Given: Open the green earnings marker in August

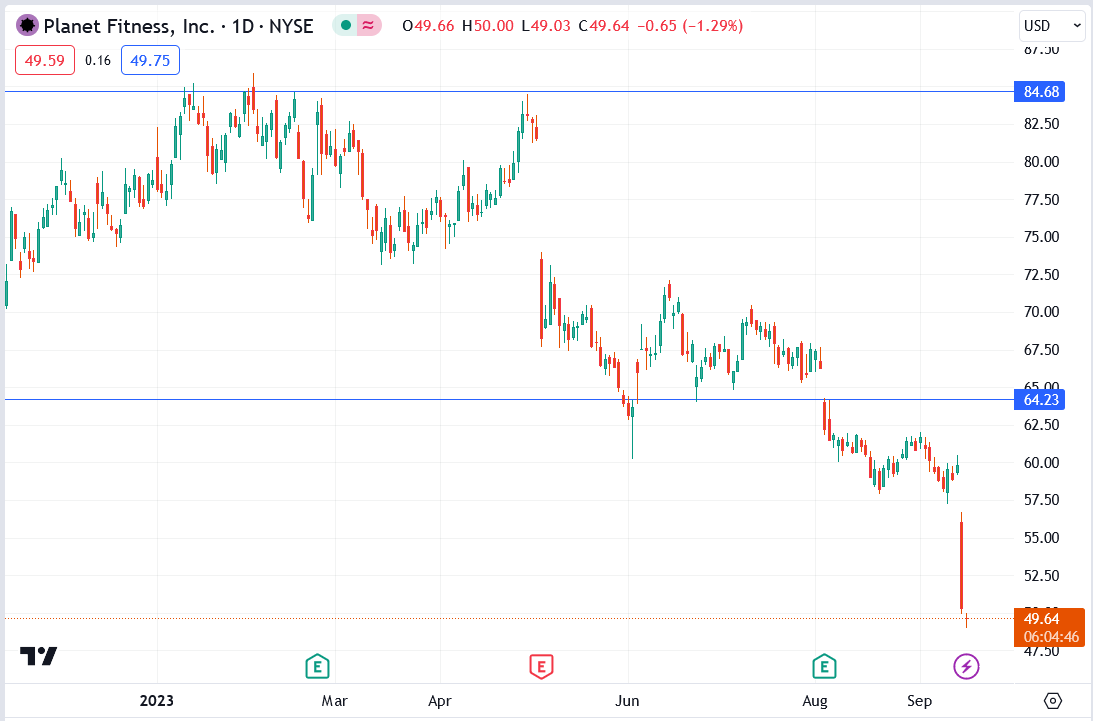Looking at the screenshot, I should [824, 667].
